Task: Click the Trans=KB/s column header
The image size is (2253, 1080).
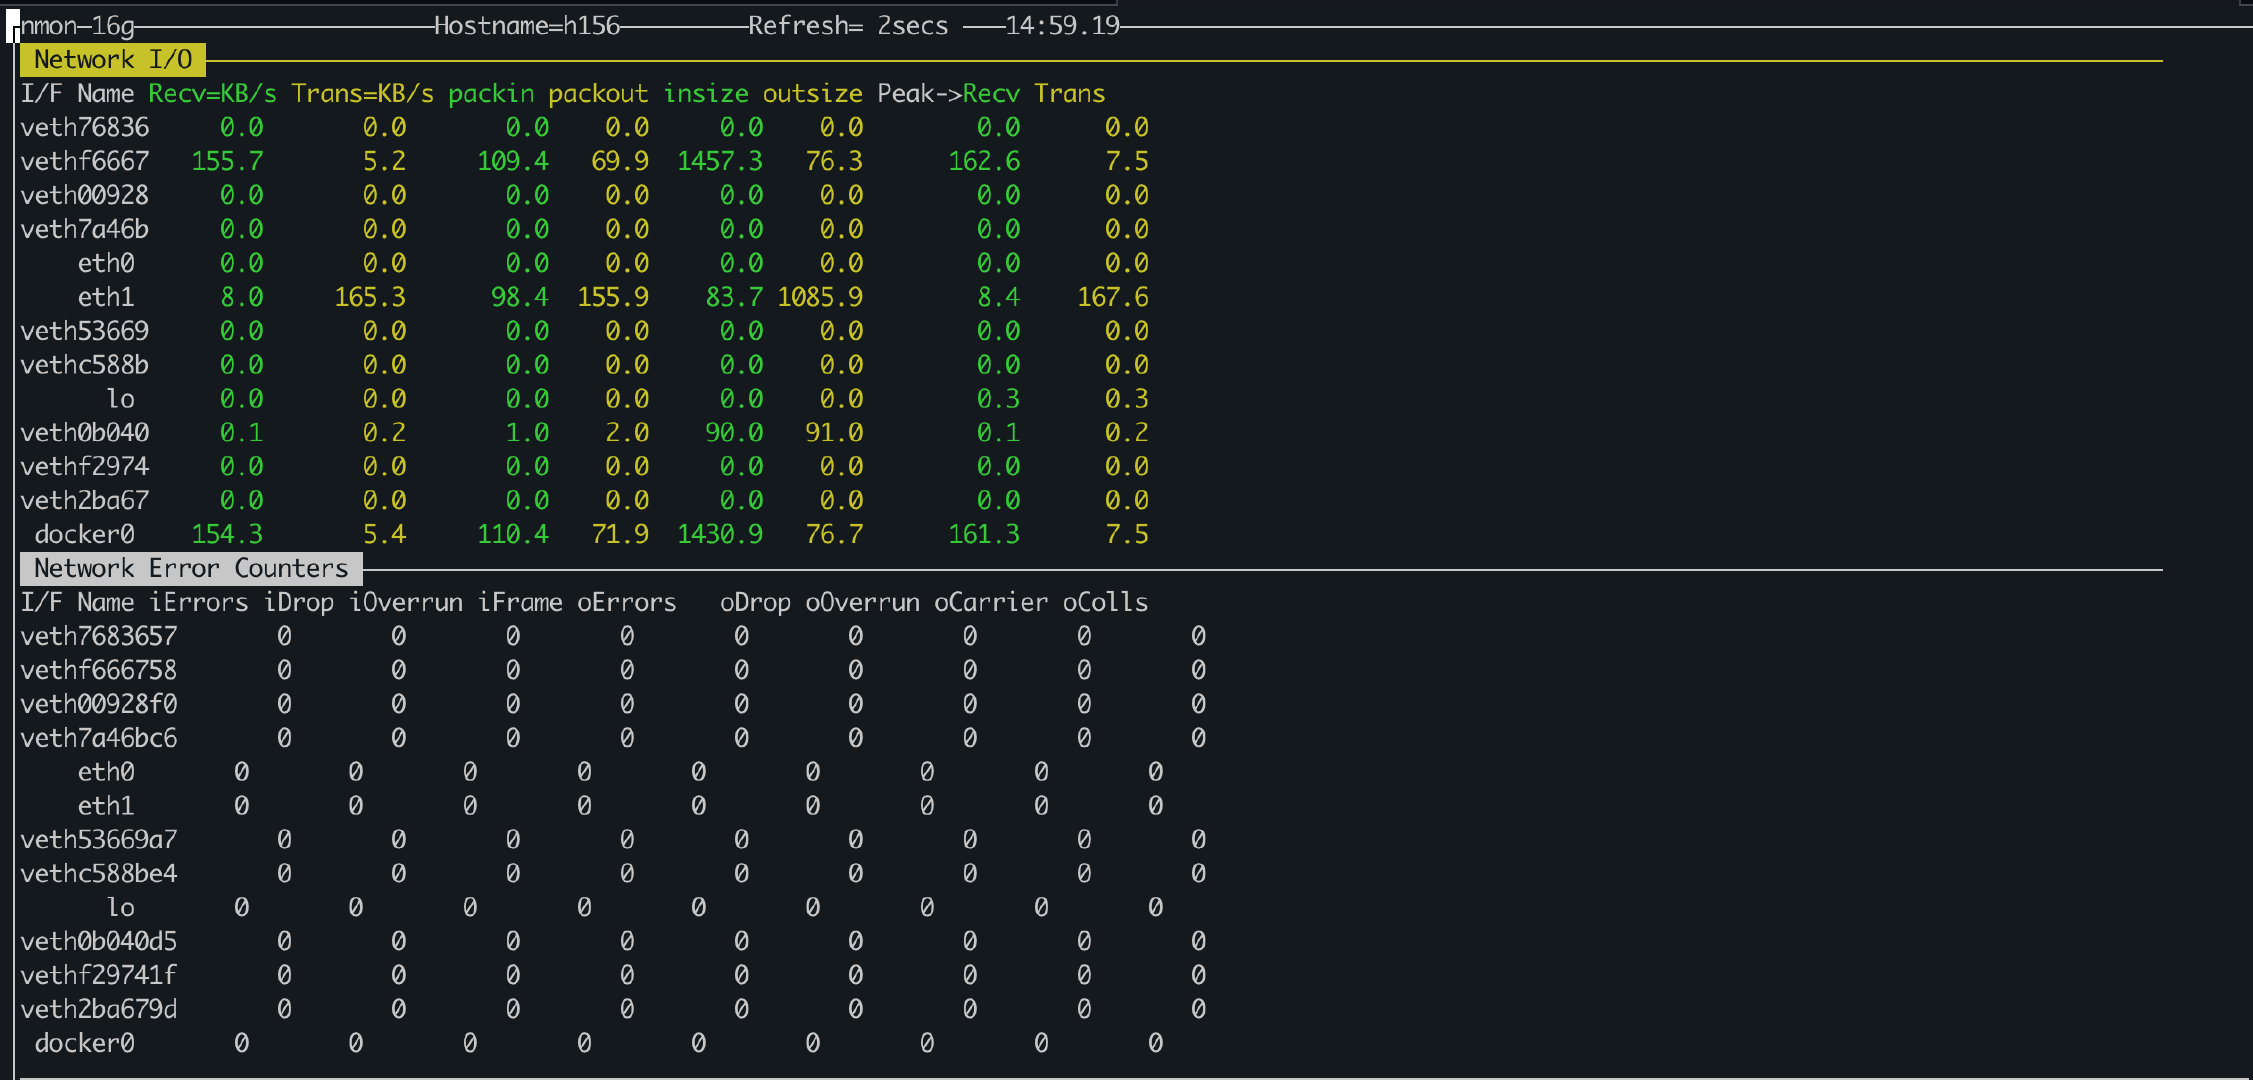Action: coord(363,94)
